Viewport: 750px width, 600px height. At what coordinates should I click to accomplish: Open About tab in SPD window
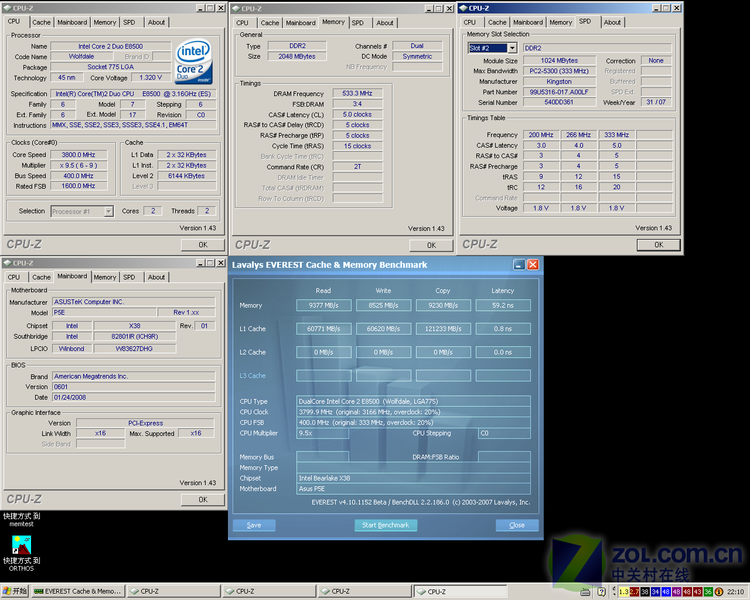click(612, 22)
